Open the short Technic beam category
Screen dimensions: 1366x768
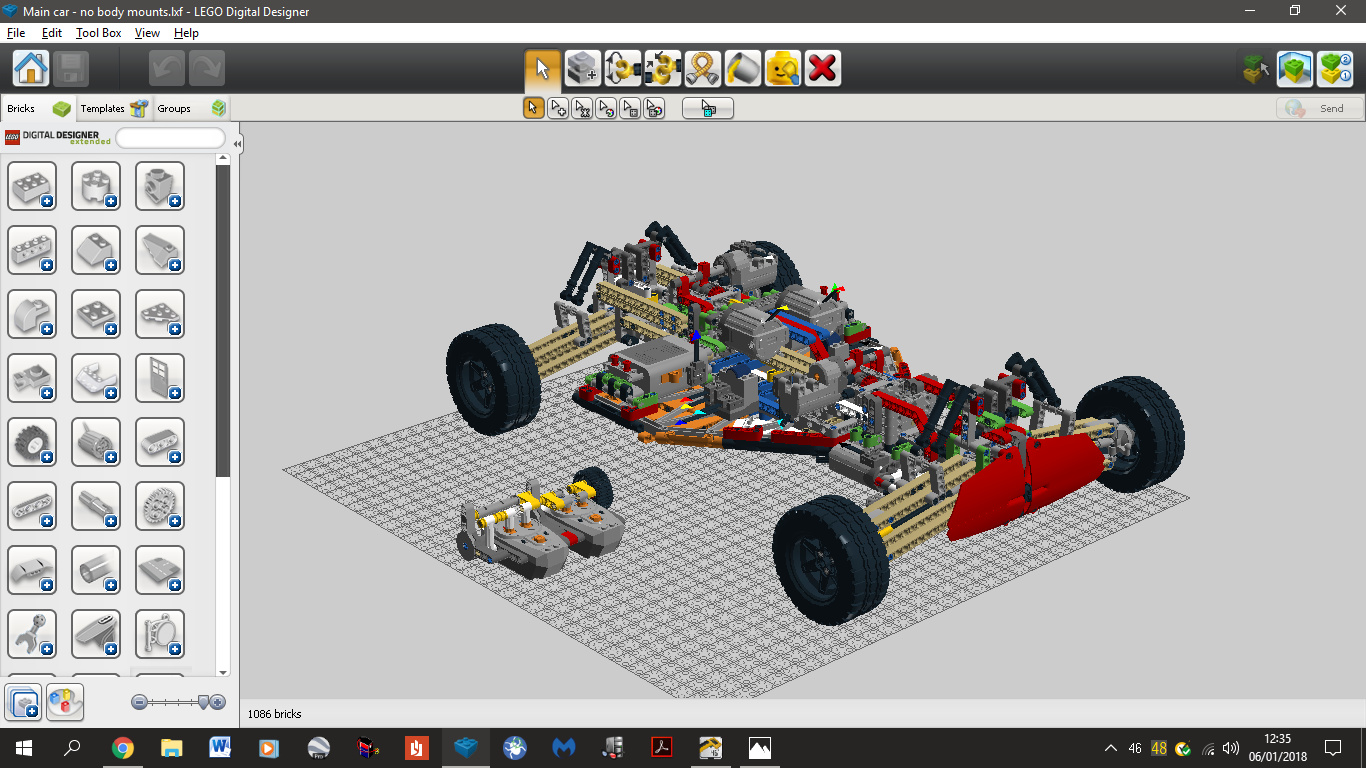tap(160, 442)
